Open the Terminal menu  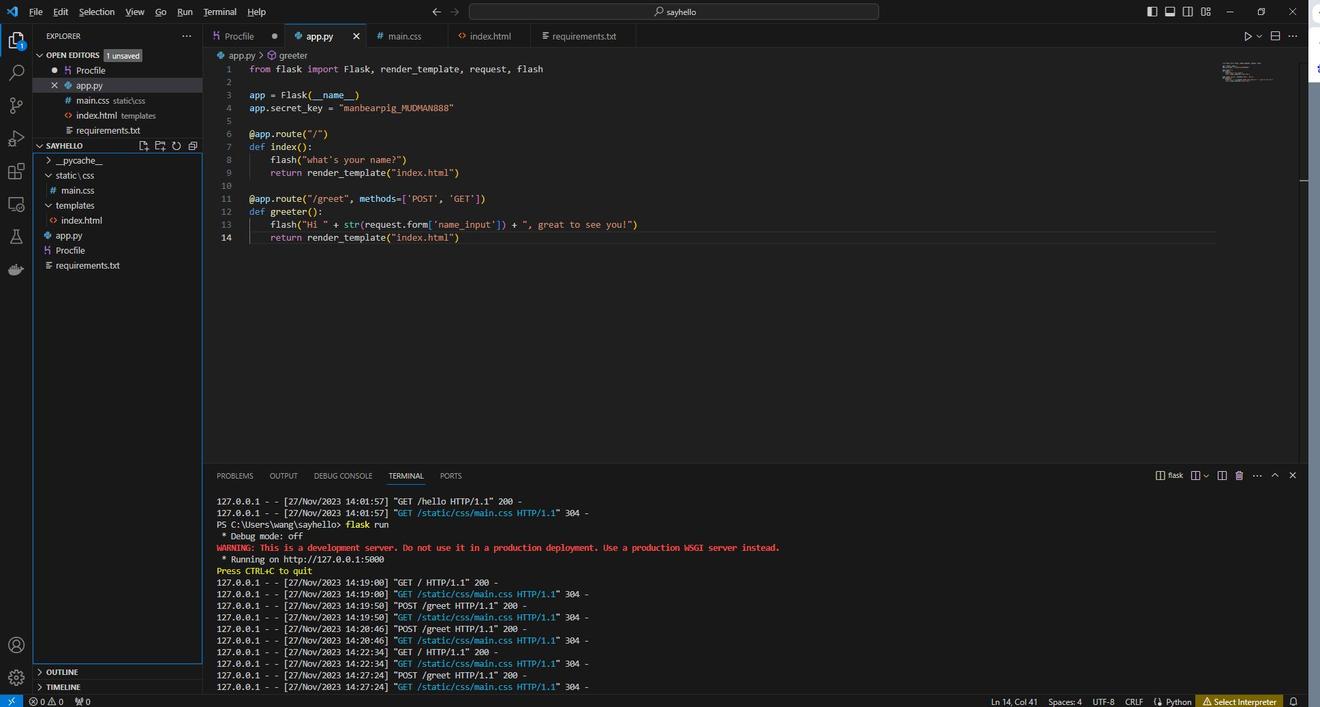point(219,12)
